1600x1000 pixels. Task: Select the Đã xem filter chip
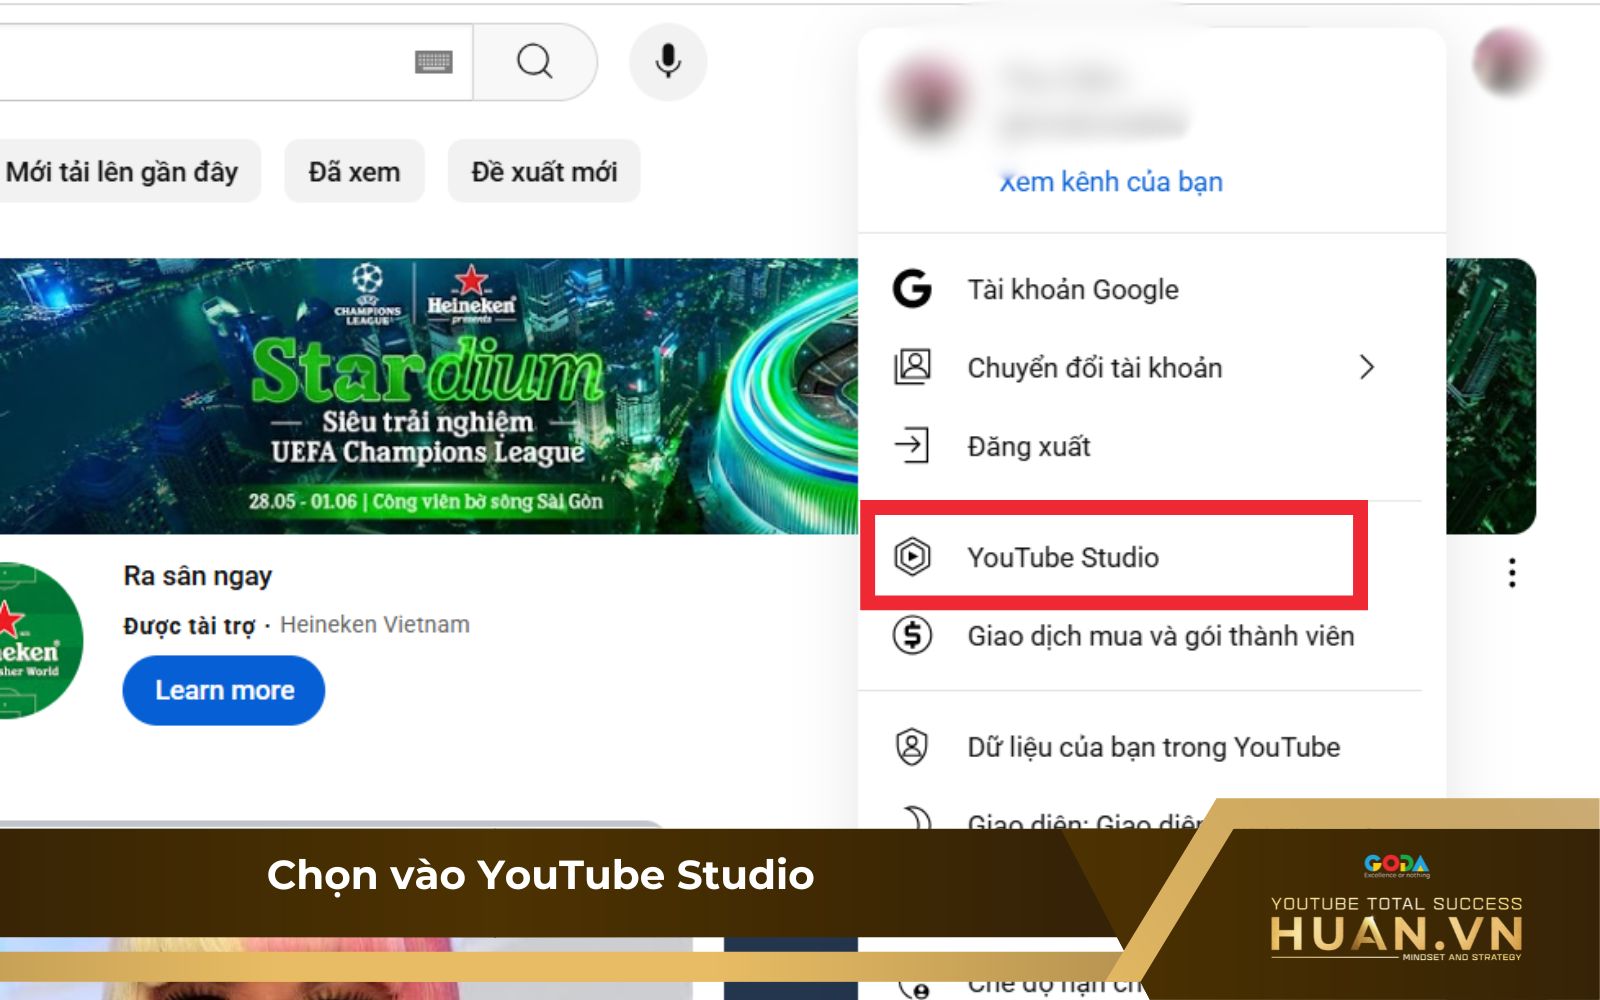pos(354,172)
